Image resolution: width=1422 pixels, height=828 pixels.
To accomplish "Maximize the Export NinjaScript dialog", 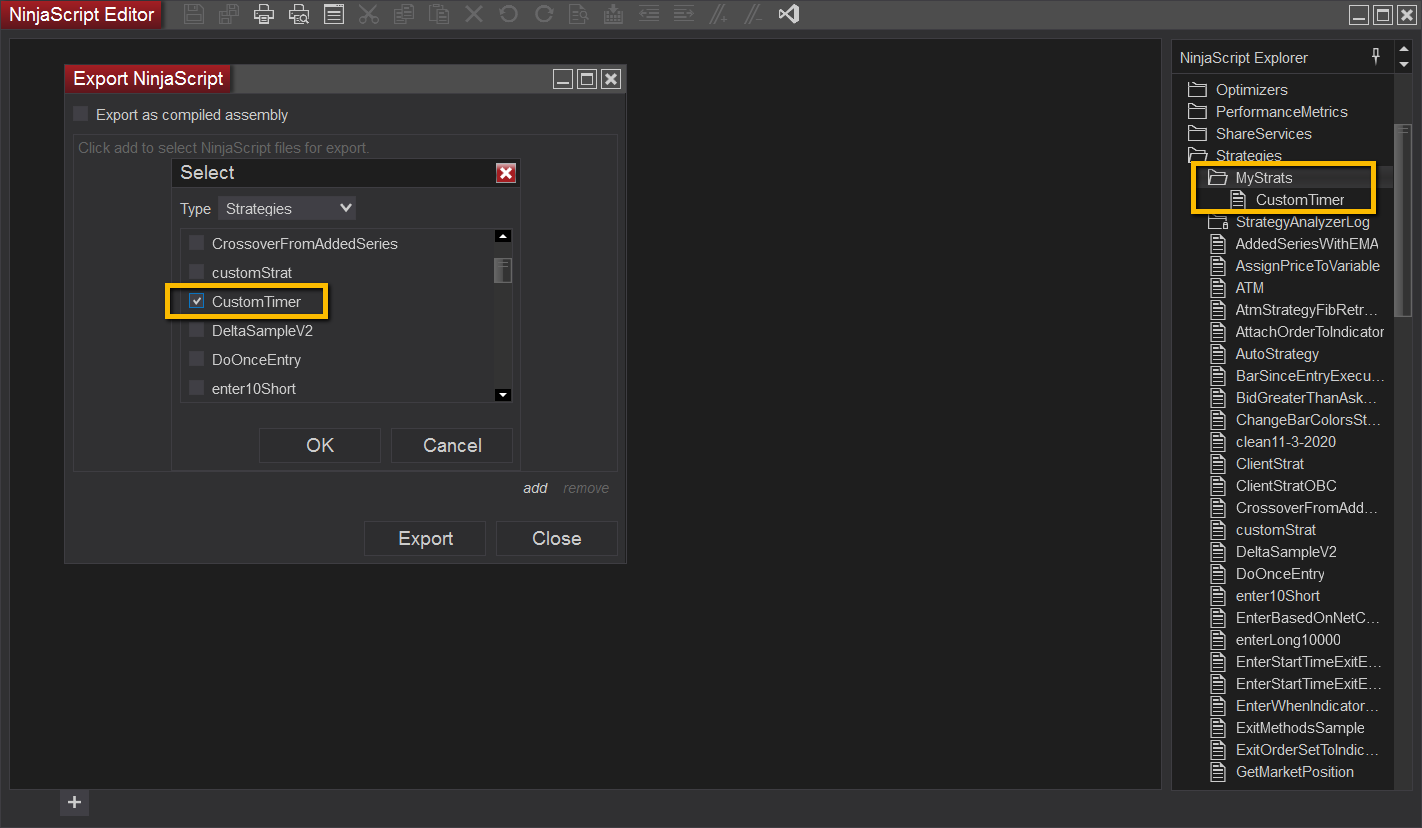I will pyautogui.click(x=587, y=79).
